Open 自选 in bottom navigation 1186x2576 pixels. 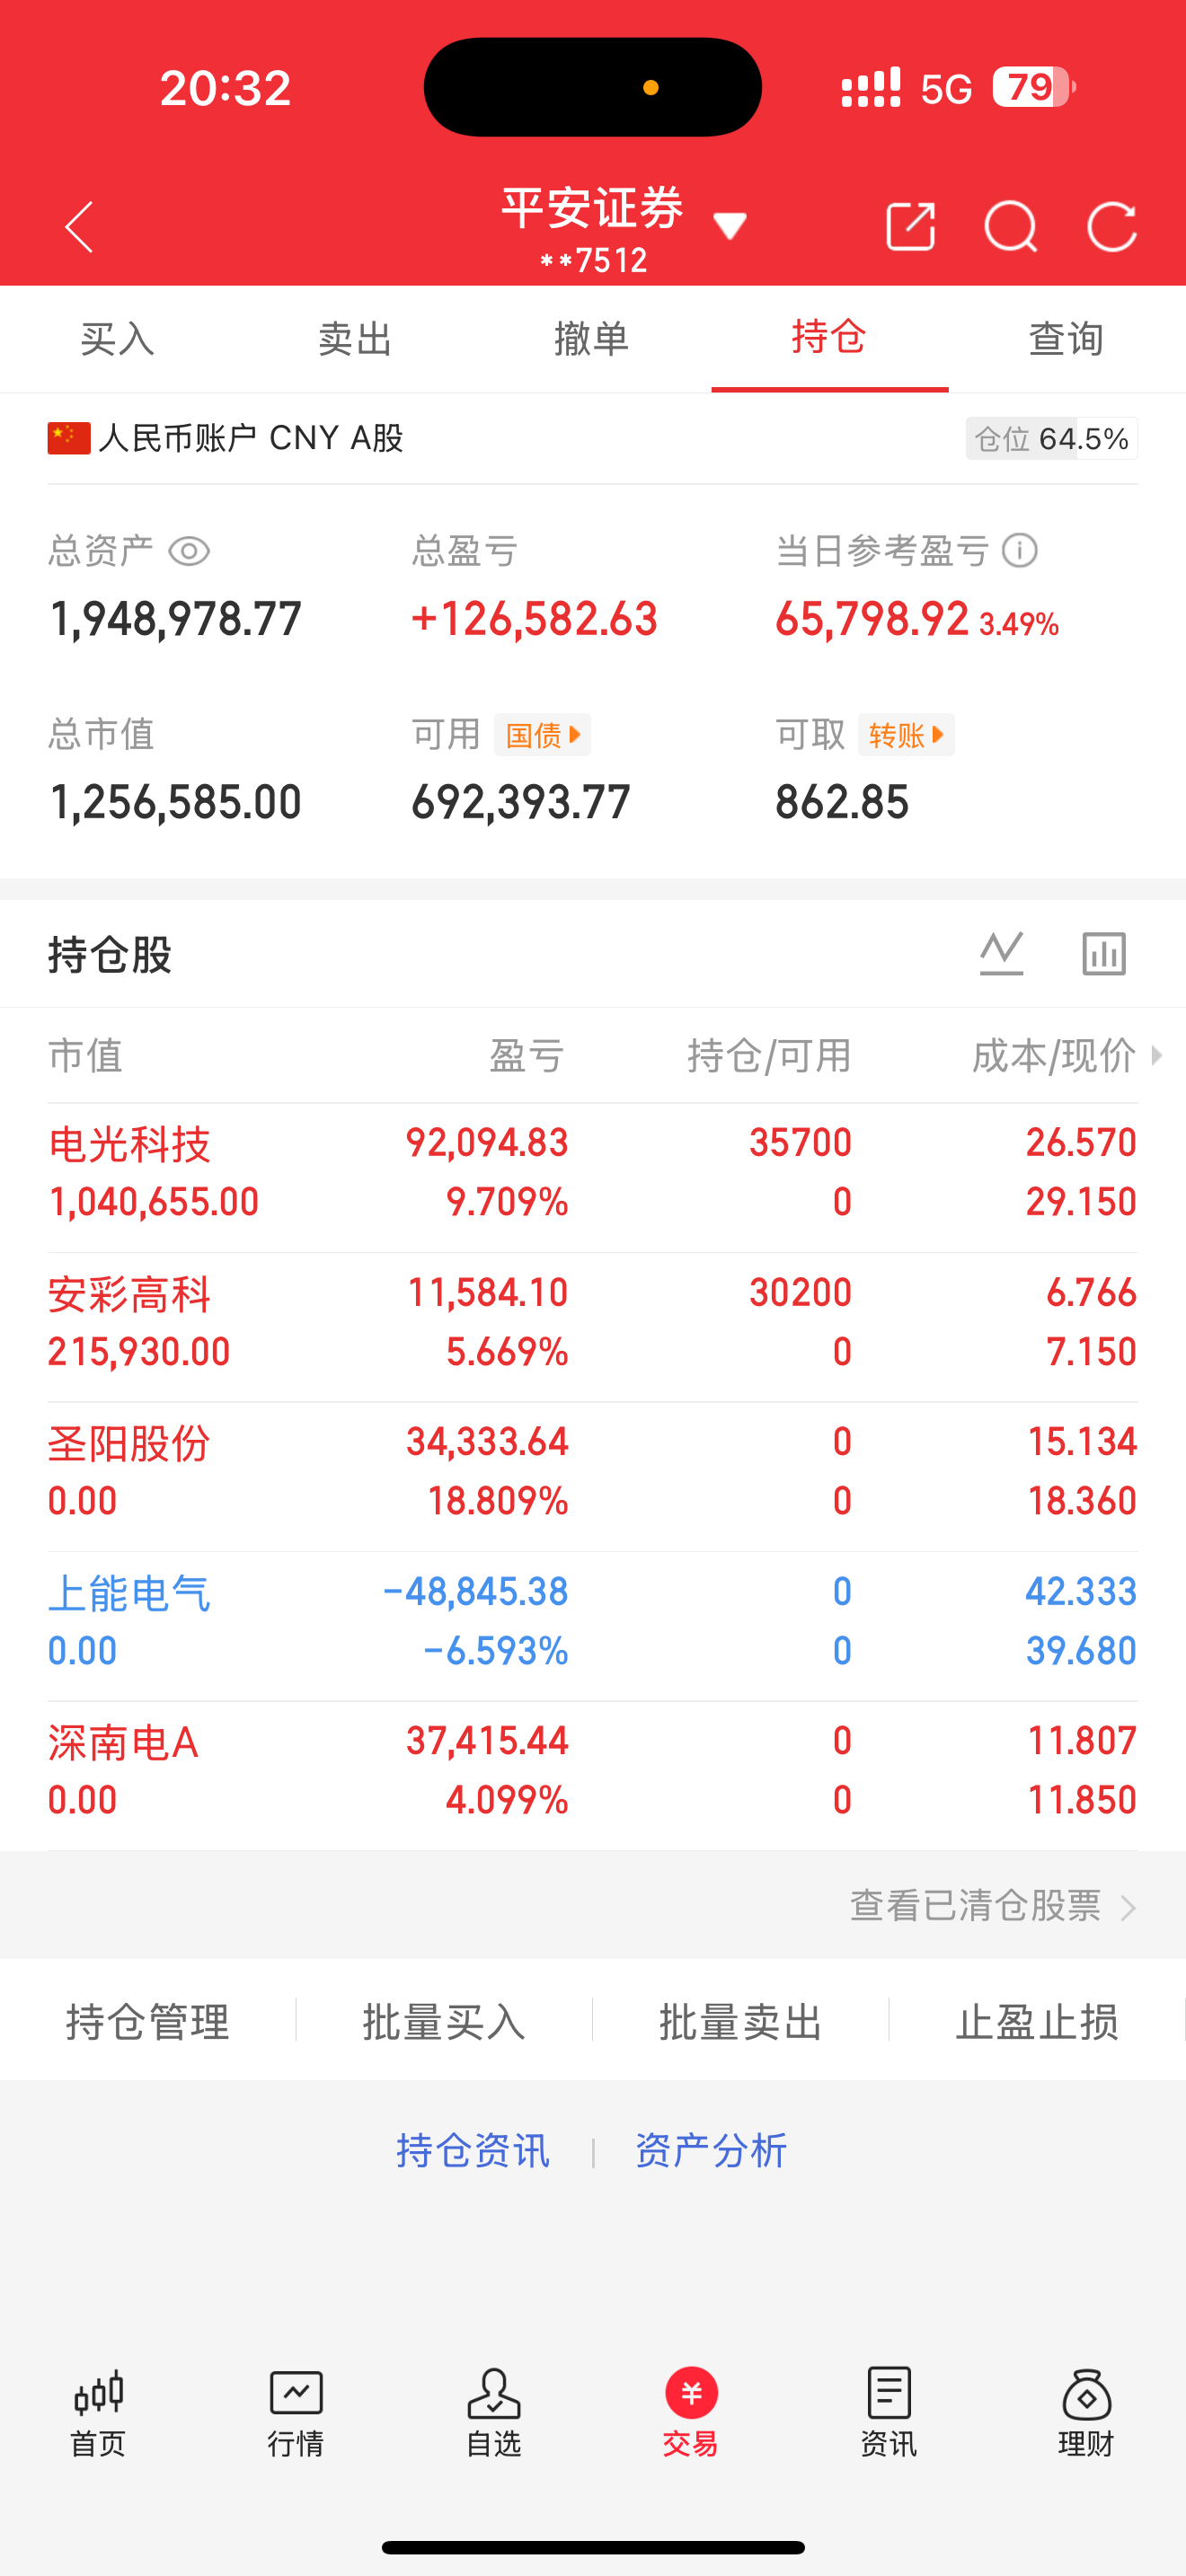[x=494, y=2413]
